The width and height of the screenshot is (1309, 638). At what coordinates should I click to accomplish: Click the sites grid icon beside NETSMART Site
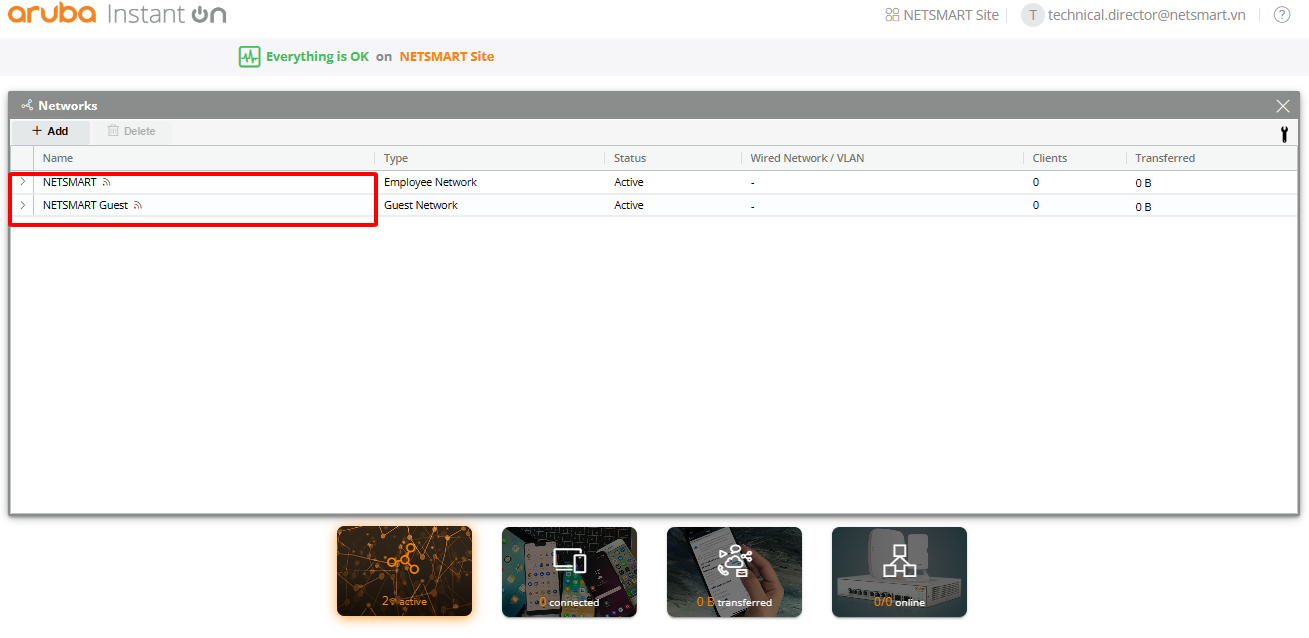(x=892, y=15)
